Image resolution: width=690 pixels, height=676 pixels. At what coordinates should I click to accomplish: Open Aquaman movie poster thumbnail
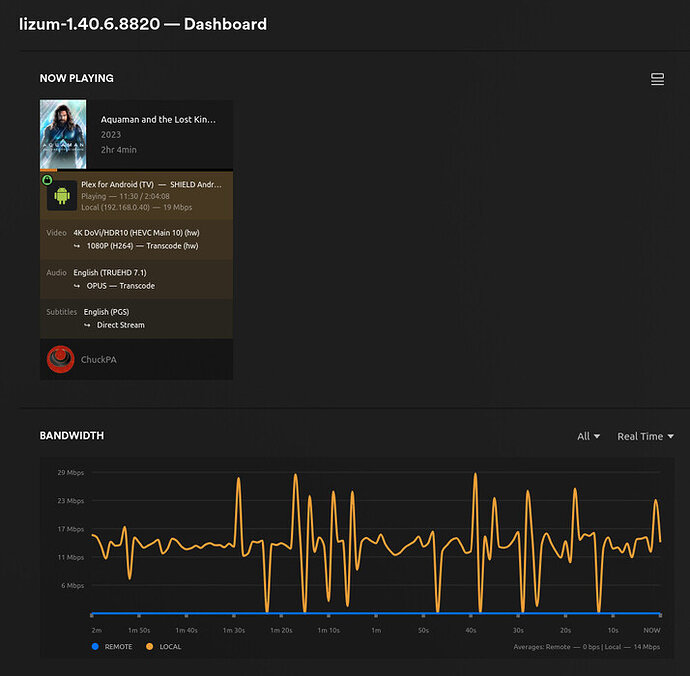click(x=63, y=134)
